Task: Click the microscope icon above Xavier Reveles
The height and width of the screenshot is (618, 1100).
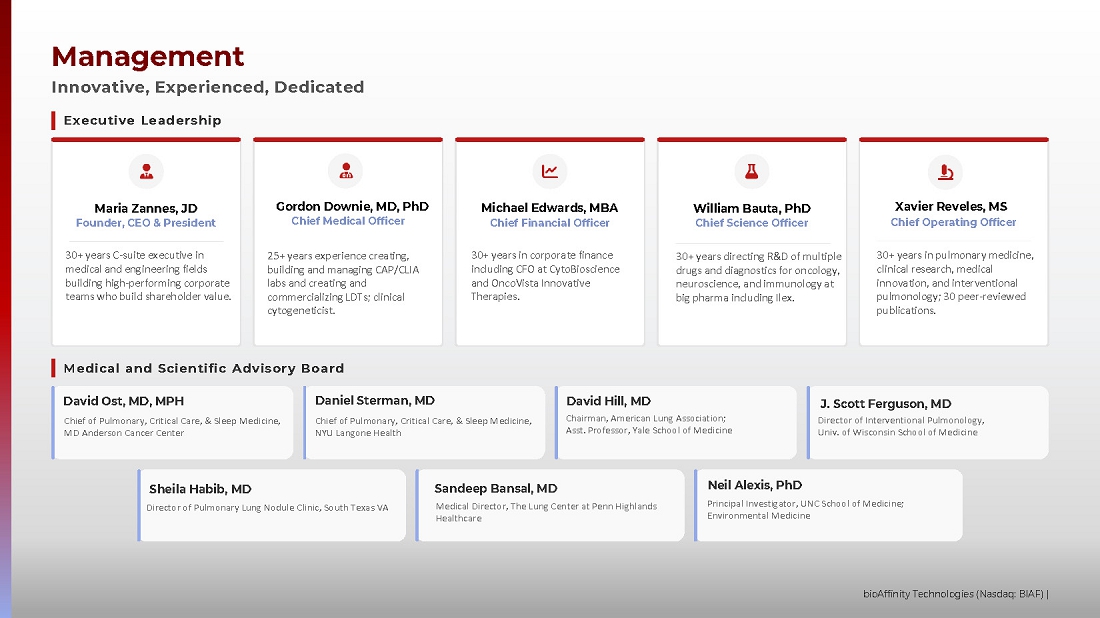Action: coord(945,172)
